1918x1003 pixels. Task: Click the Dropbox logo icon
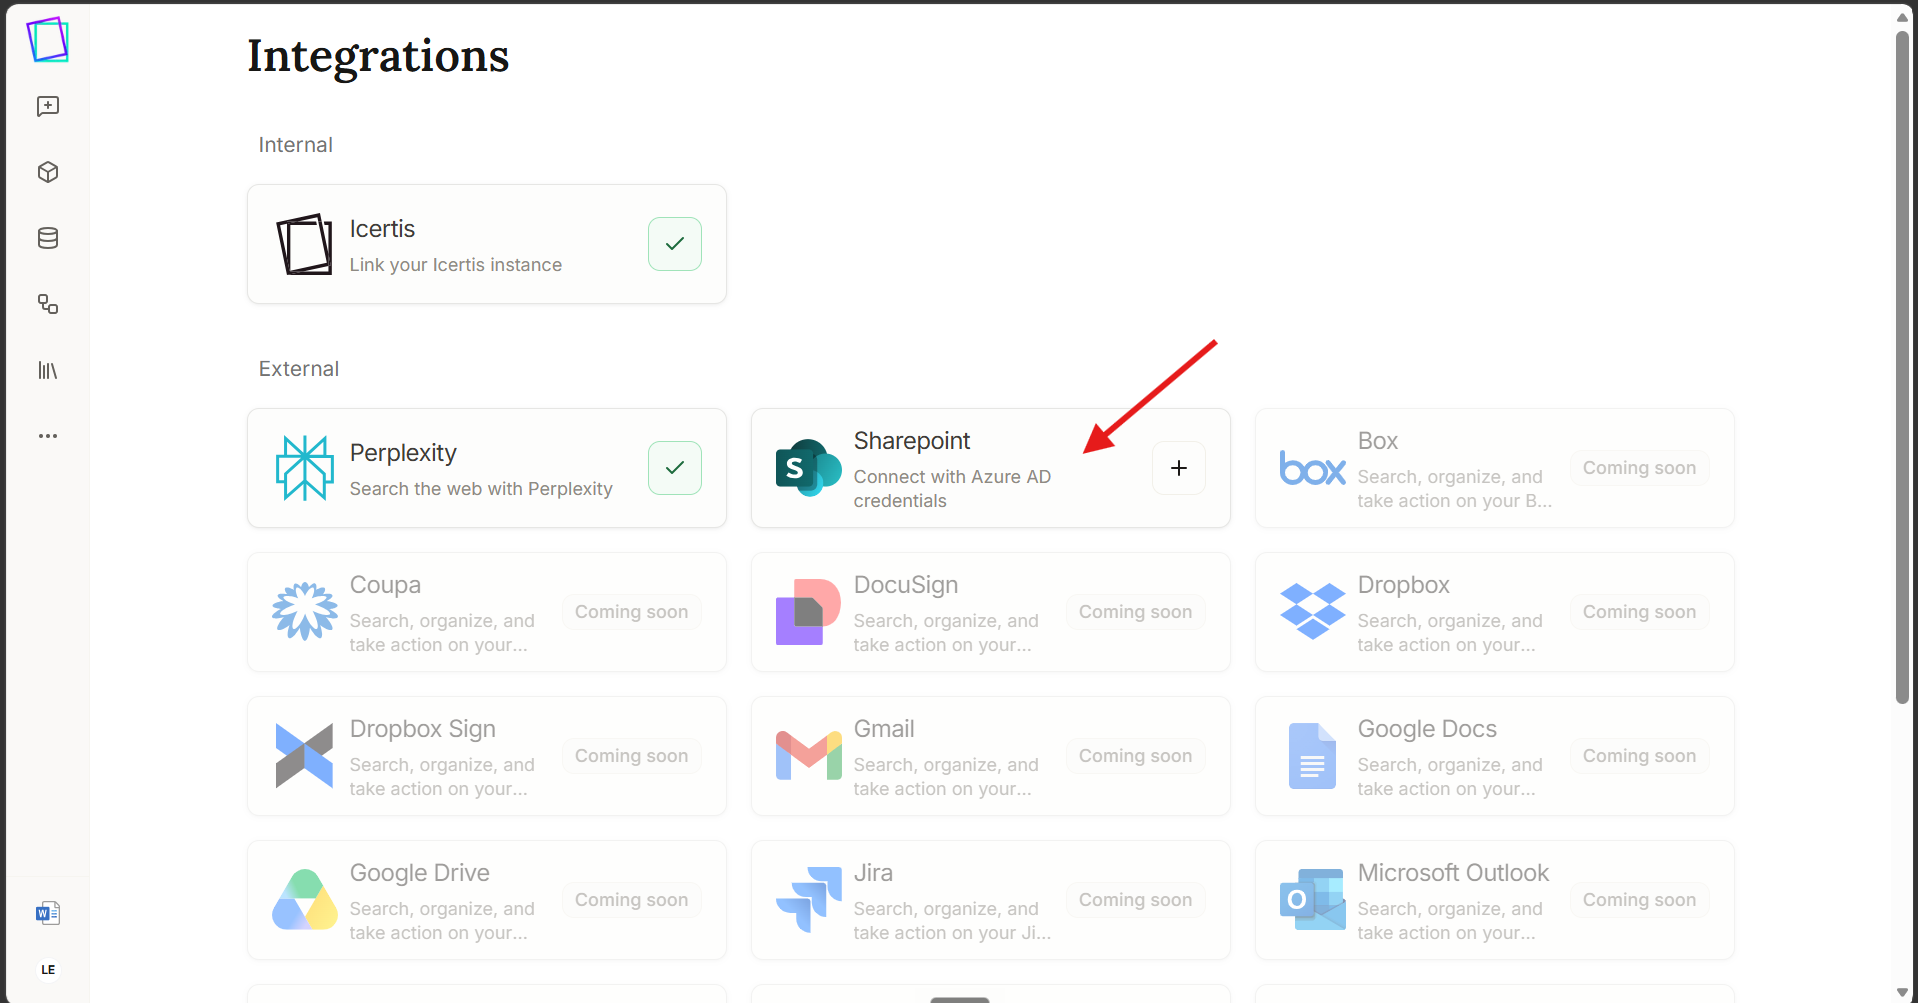[x=1312, y=611]
